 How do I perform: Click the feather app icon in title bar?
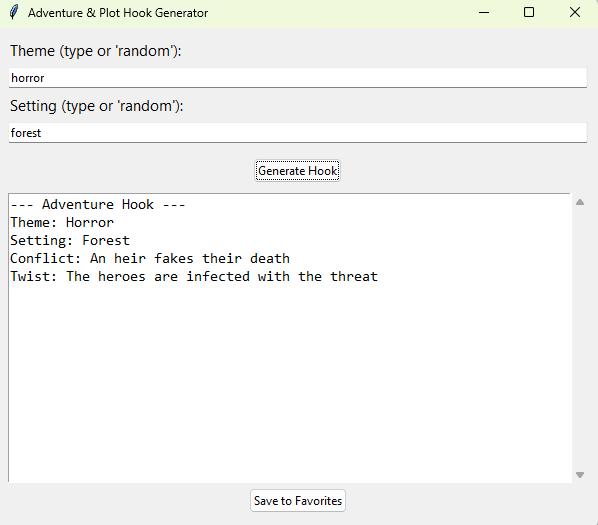[14, 12]
